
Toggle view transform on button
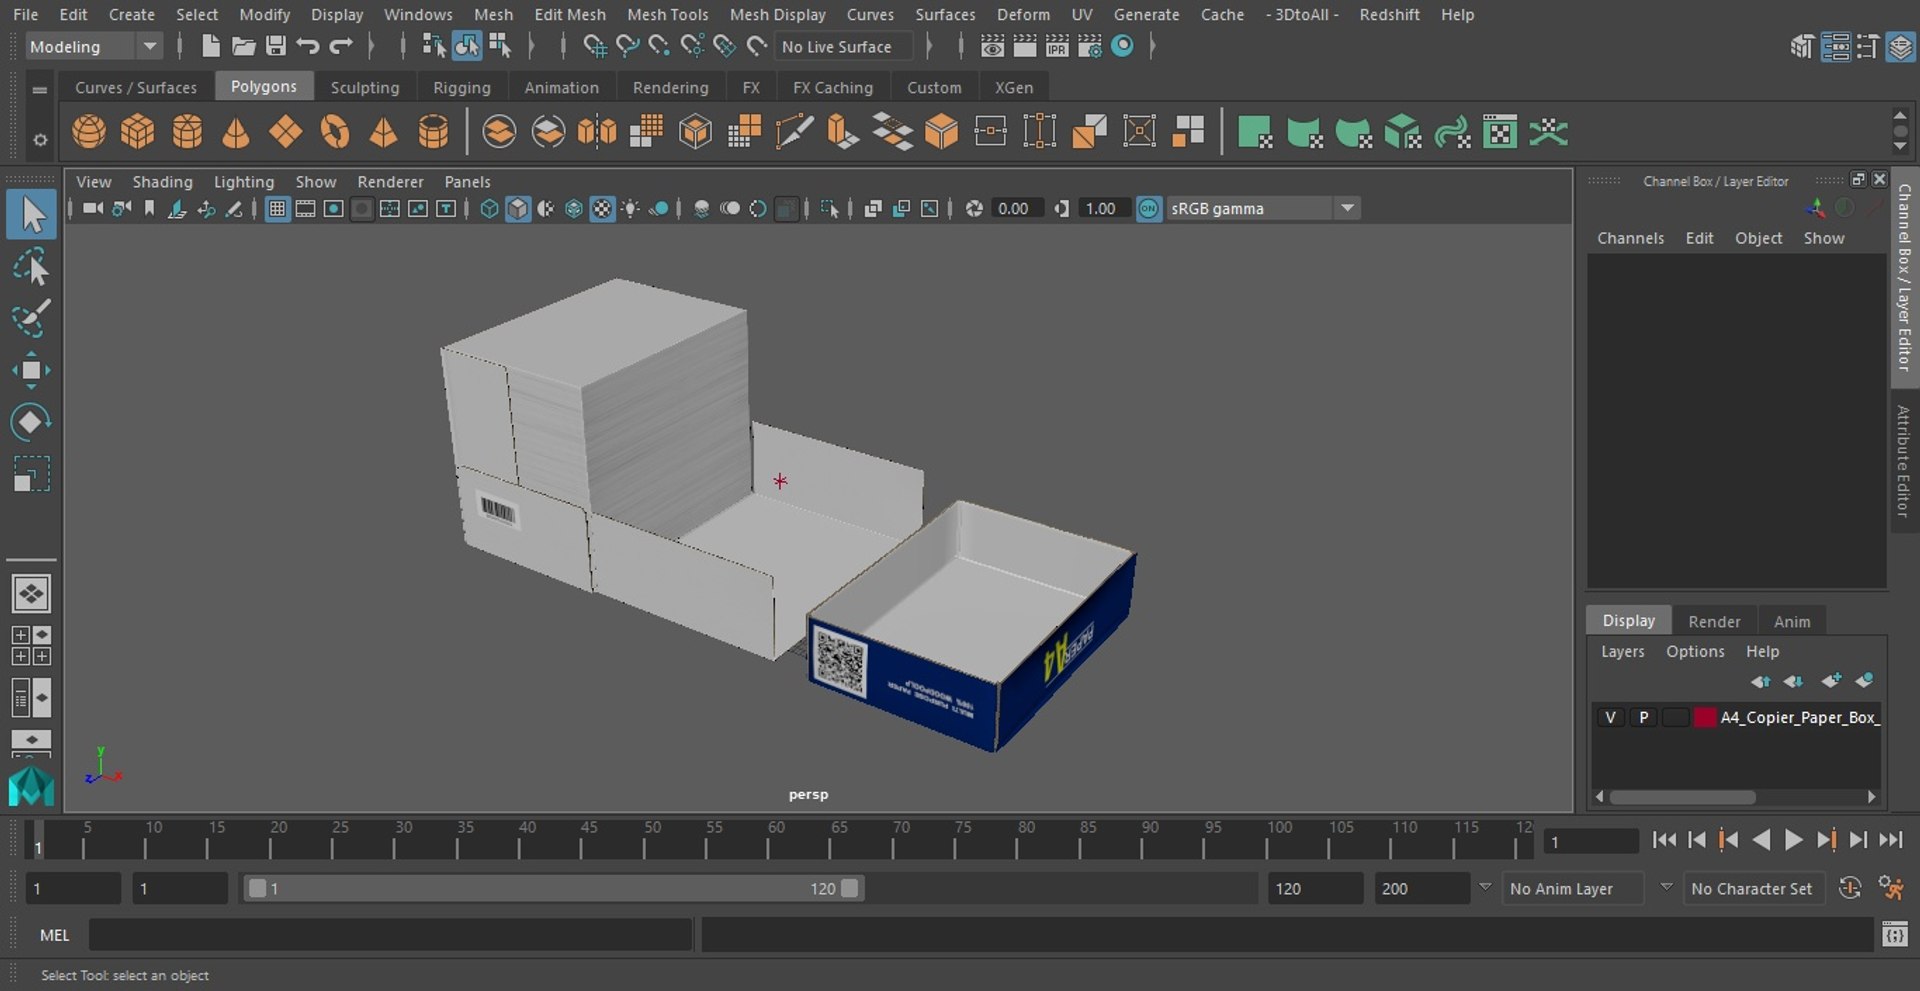pos(1149,208)
